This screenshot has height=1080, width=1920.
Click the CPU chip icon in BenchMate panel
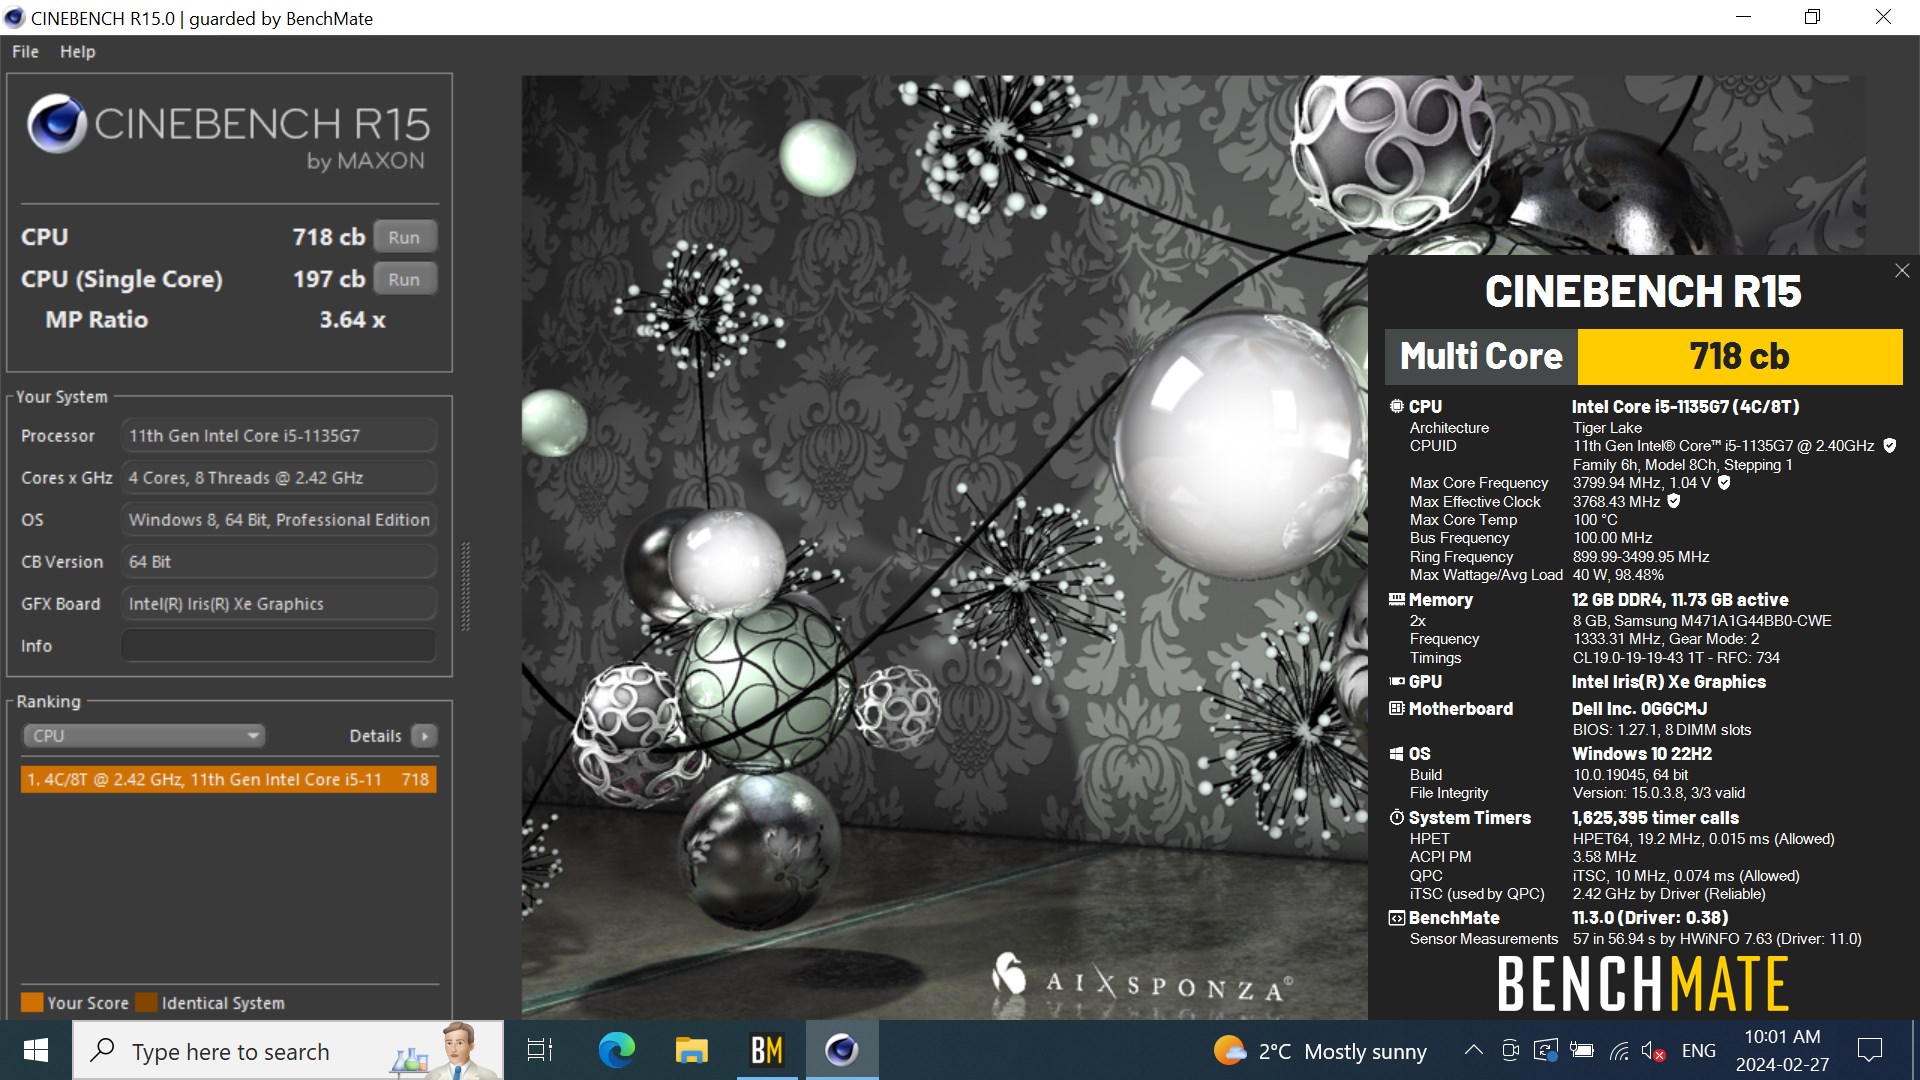pyautogui.click(x=1396, y=406)
